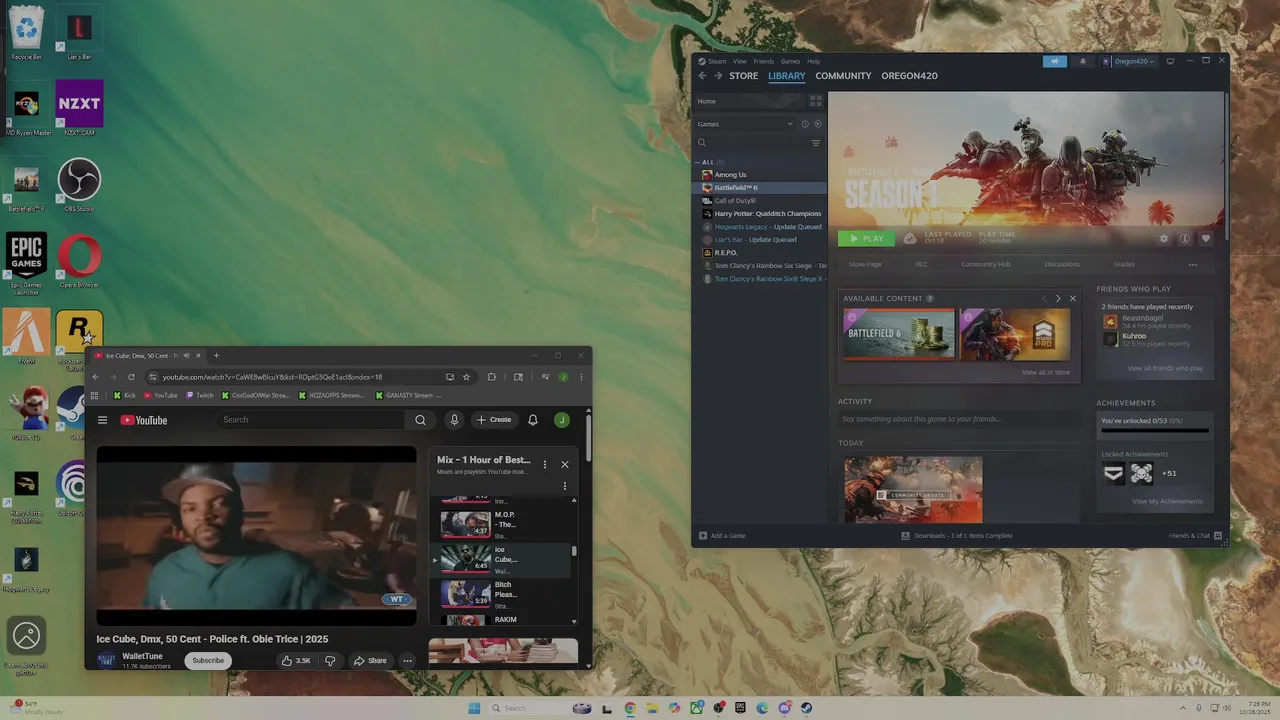Focus the YouTube search field
The image size is (1280, 720).
311,420
